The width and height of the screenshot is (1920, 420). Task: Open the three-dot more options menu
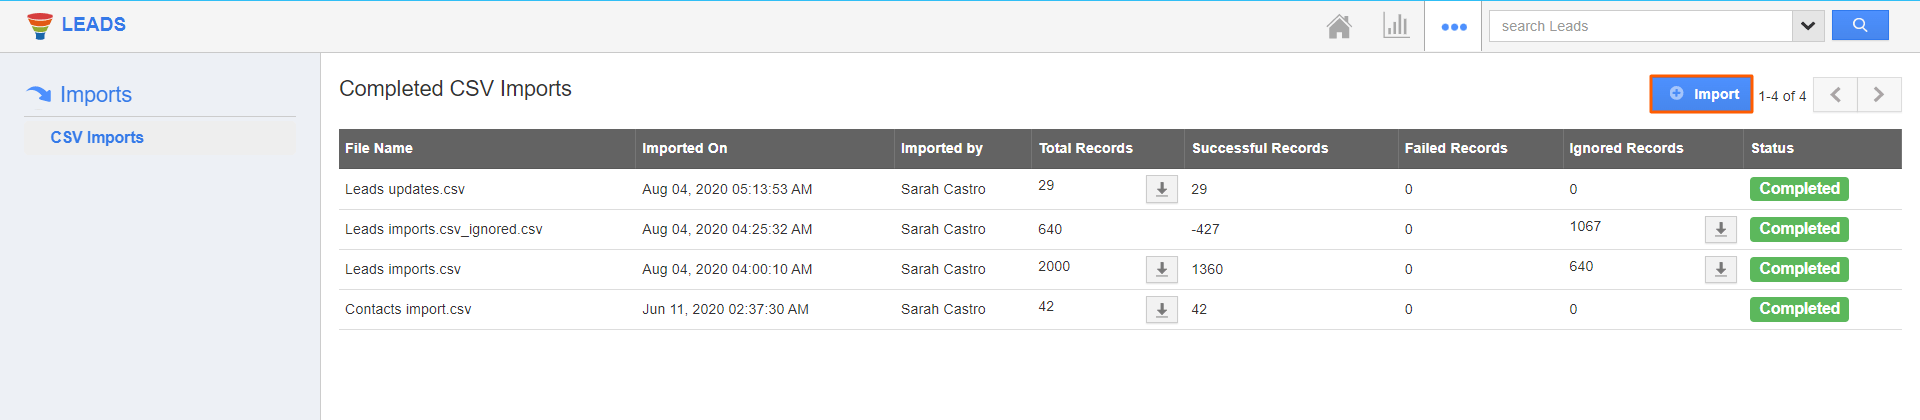(x=1453, y=27)
